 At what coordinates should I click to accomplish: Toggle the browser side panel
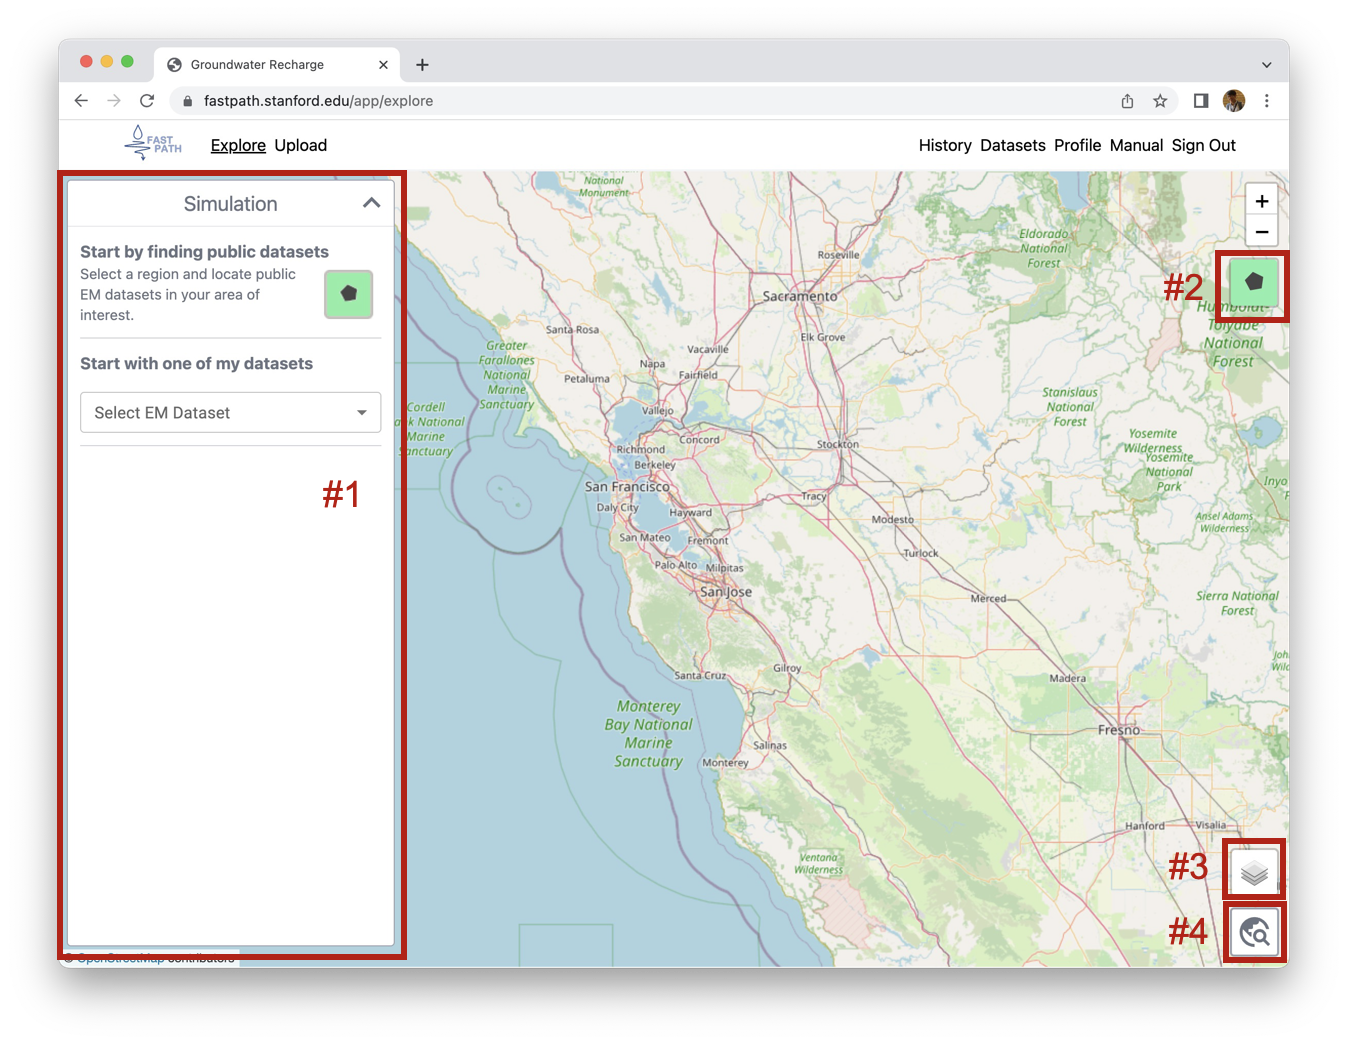pos(1201,100)
